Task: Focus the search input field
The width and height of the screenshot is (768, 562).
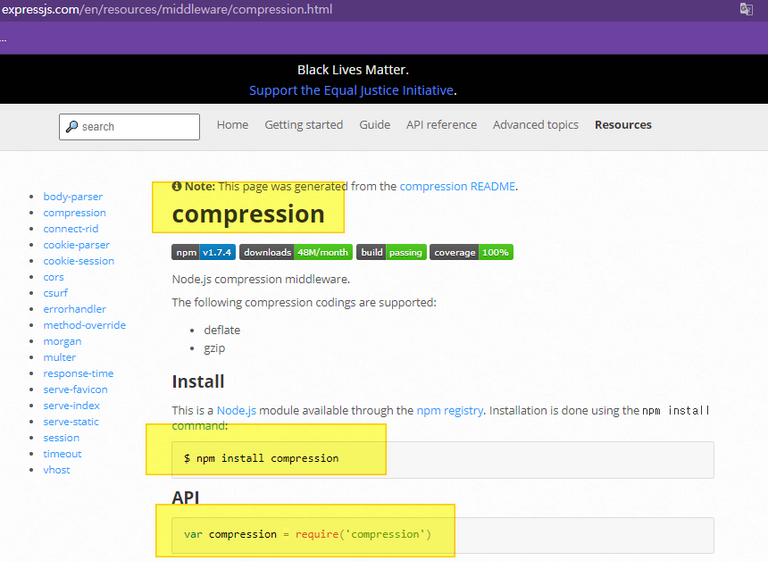Action: click(129, 127)
